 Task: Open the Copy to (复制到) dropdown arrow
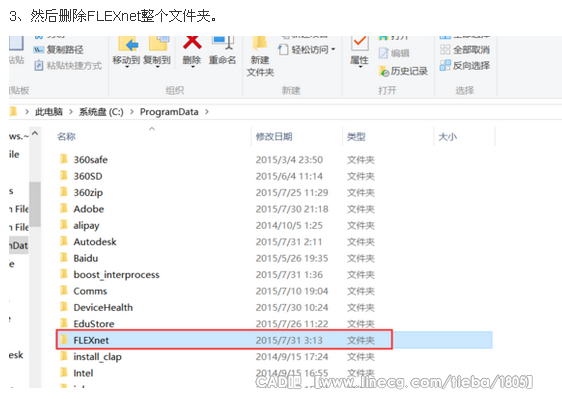tap(157, 67)
